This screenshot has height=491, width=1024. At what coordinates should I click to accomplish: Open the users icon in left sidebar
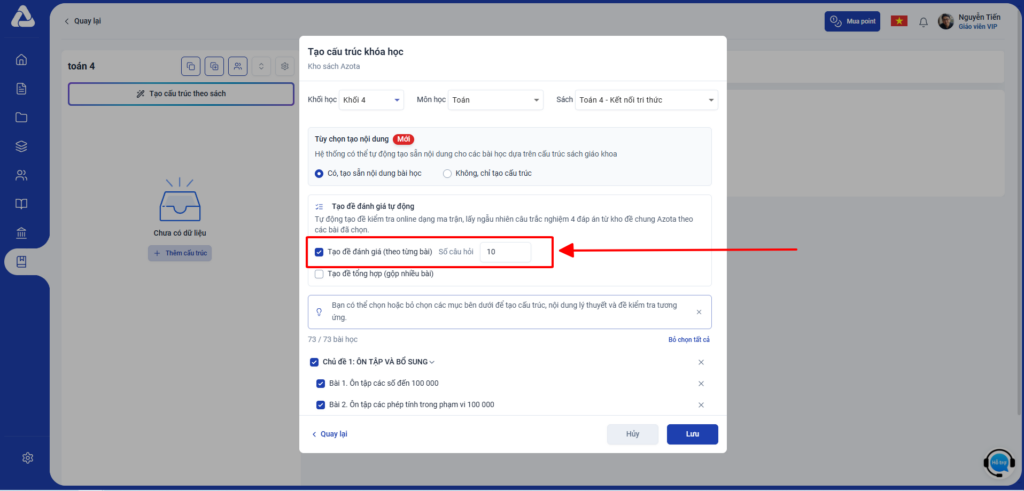tap(22, 175)
